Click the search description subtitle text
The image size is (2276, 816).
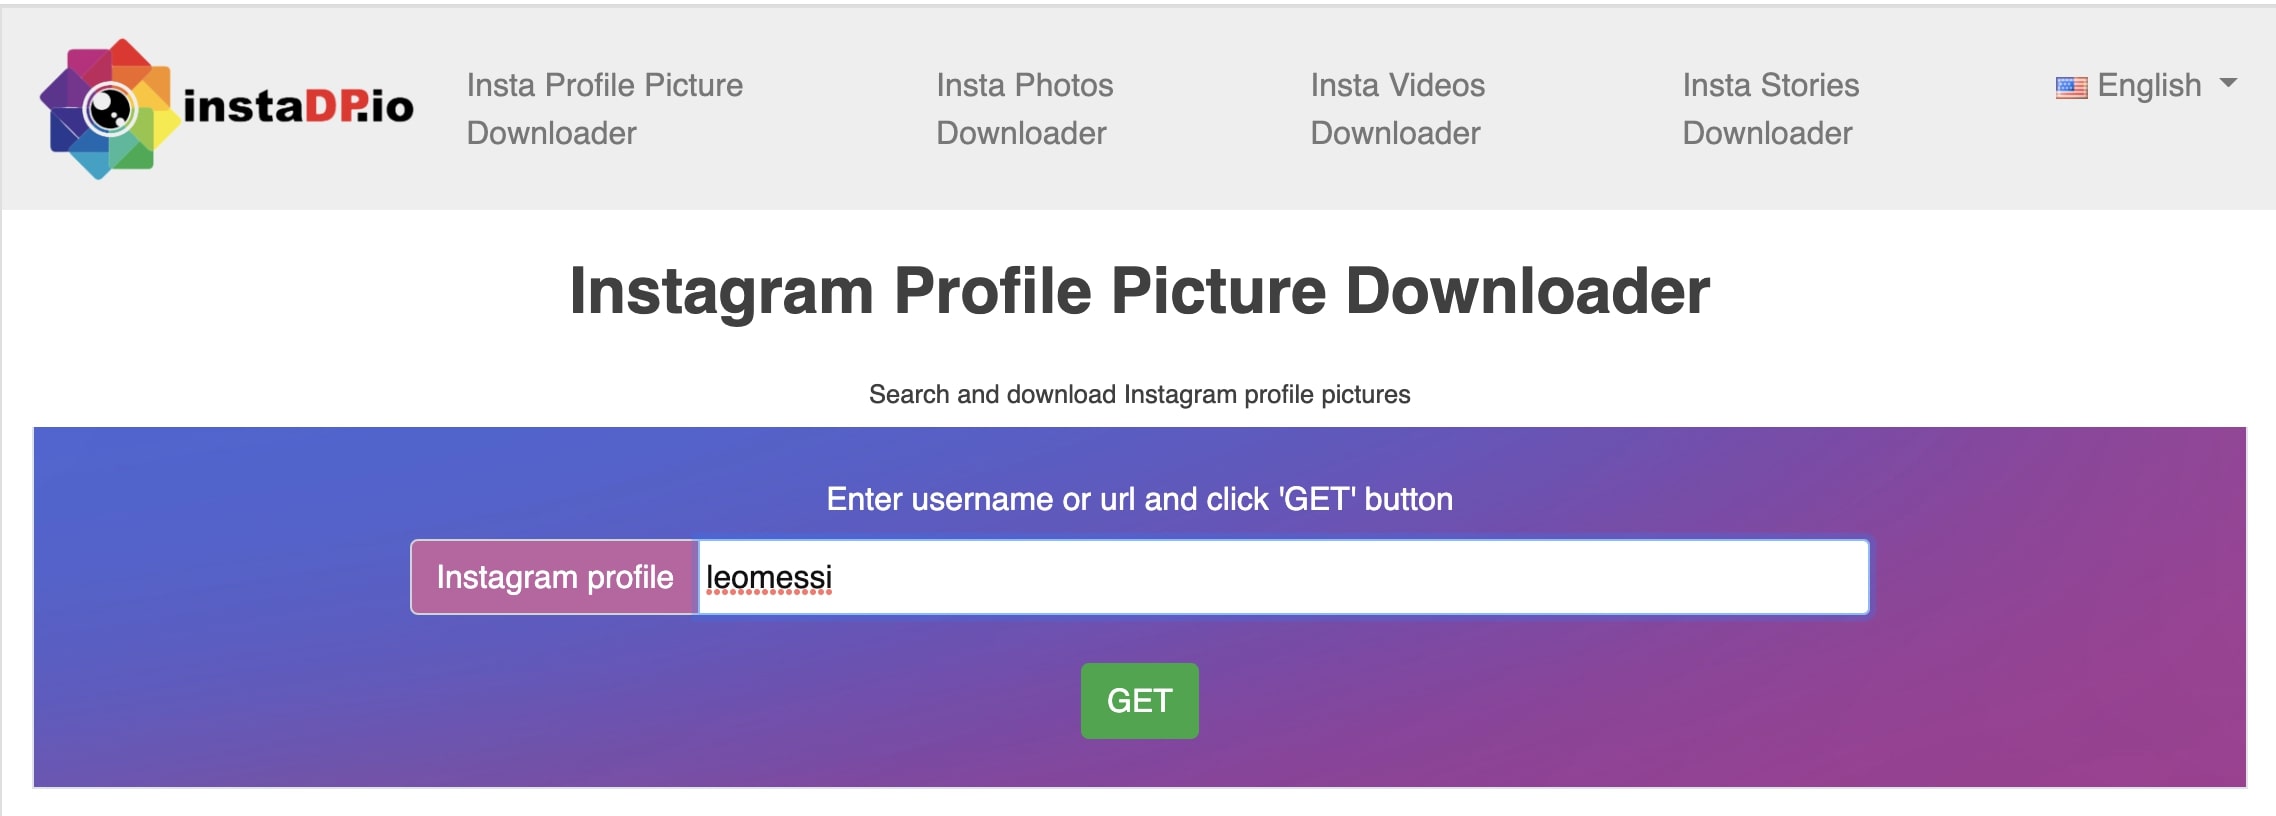(x=1138, y=395)
